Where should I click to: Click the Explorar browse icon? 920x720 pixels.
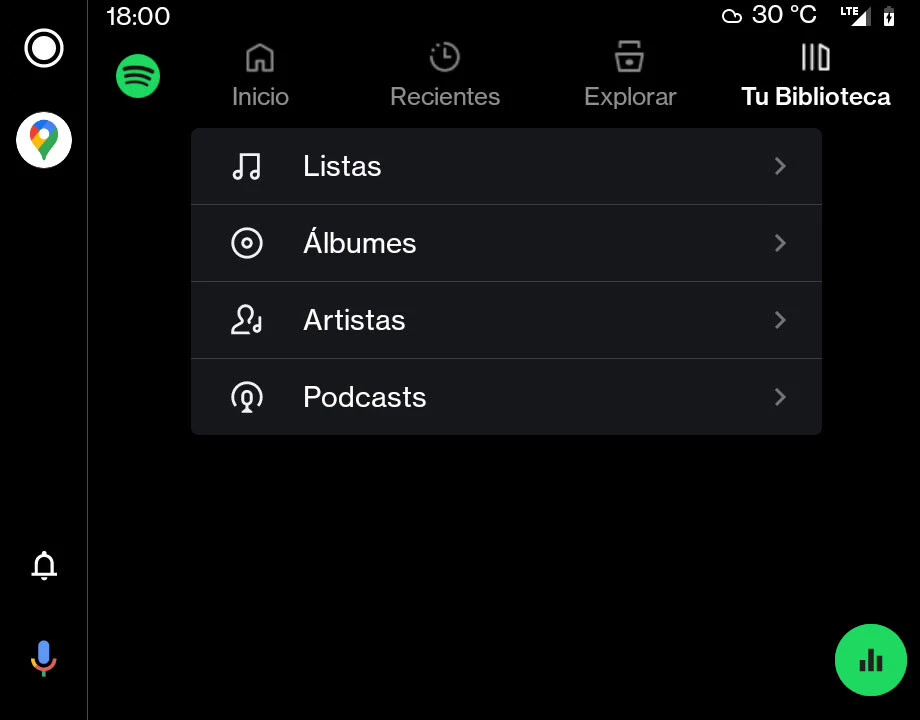pyautogui.click(x=630, y=56)
